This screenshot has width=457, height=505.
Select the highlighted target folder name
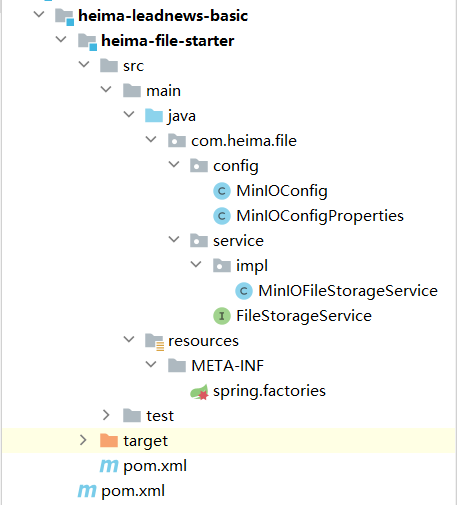[145, 442]
